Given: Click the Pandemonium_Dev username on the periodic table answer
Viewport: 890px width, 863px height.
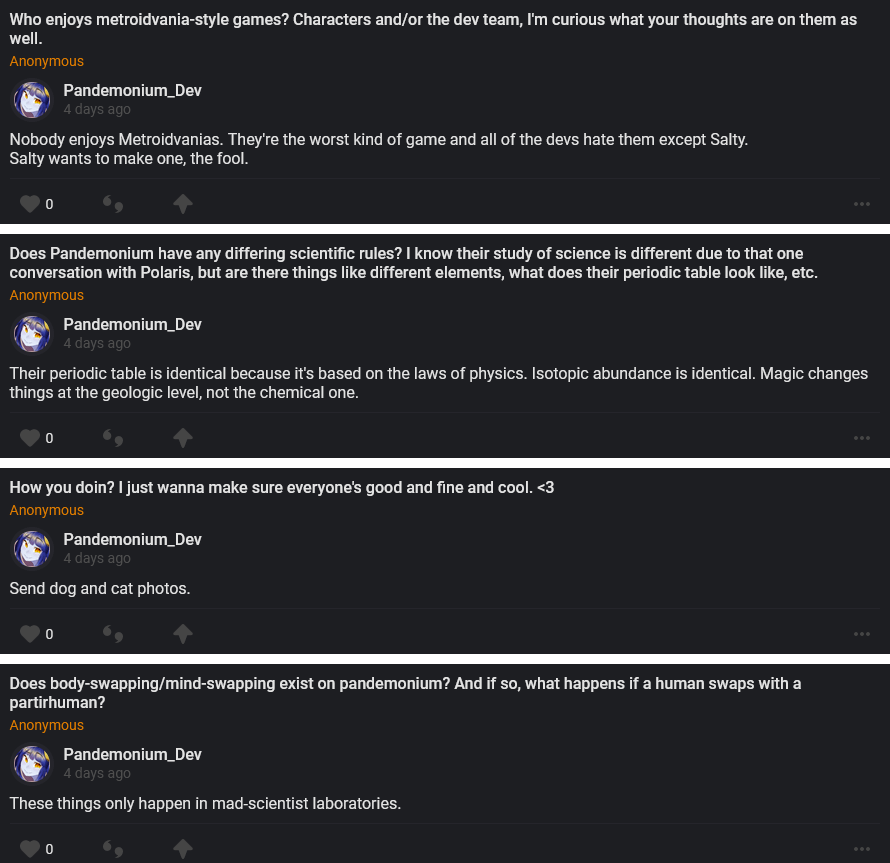Looking at the screenshot, I should (132, 324).
